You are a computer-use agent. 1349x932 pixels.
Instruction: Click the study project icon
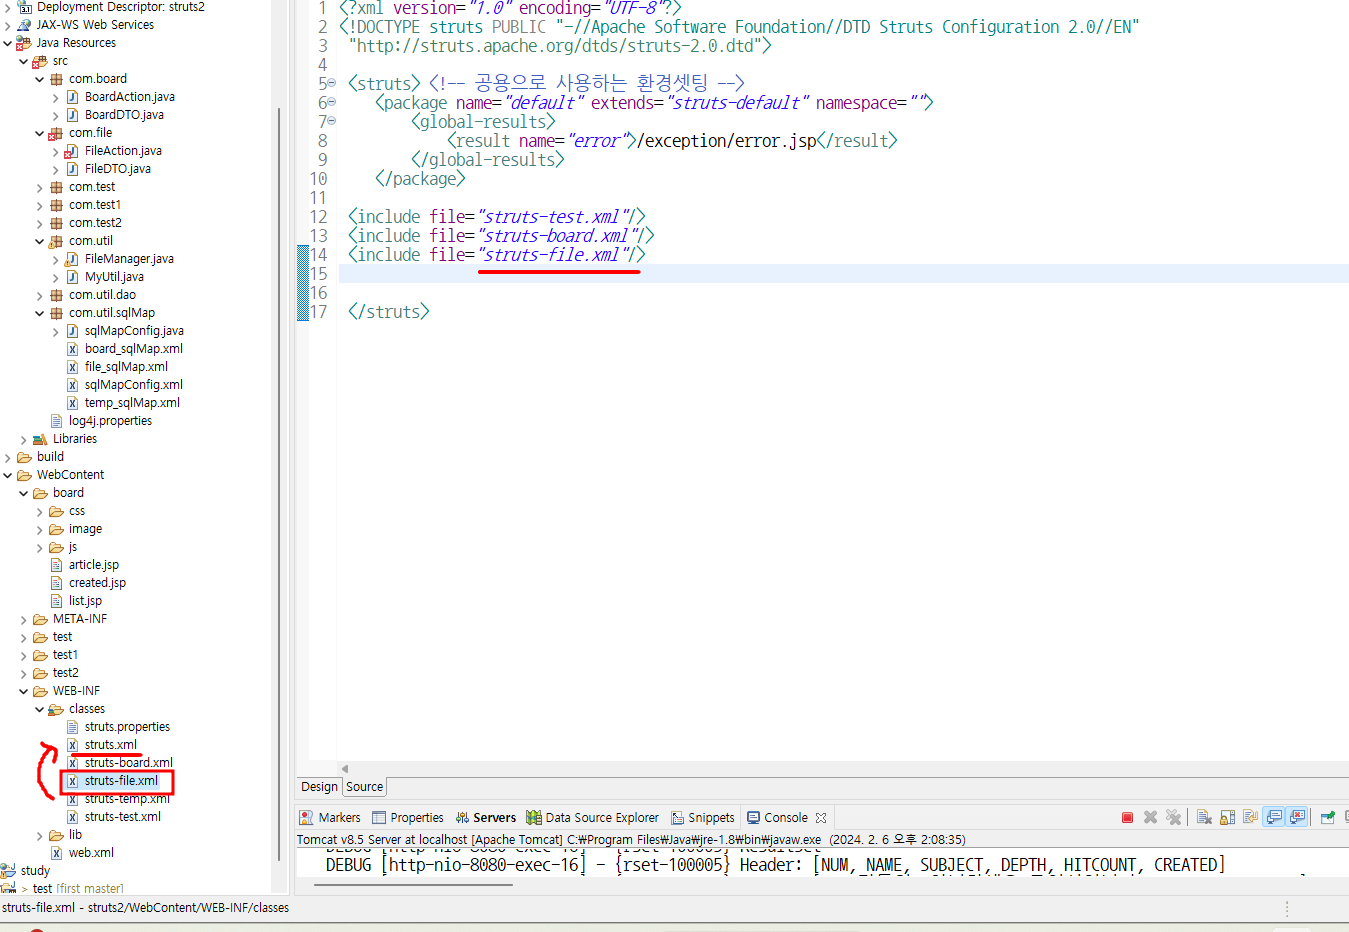click(x=8, y=871)
